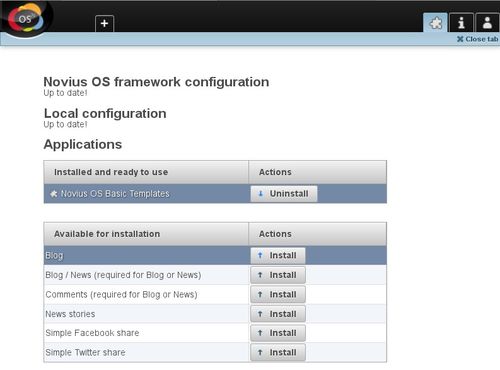Install Blog / News application
500x370 pixels.
(x=278, y=275)
